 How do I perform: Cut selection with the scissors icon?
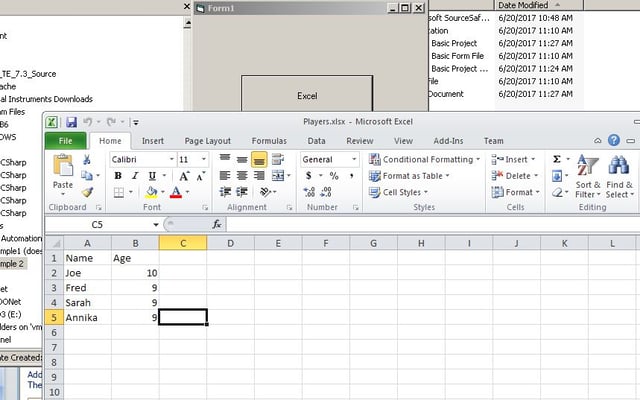tap(87, 160)
